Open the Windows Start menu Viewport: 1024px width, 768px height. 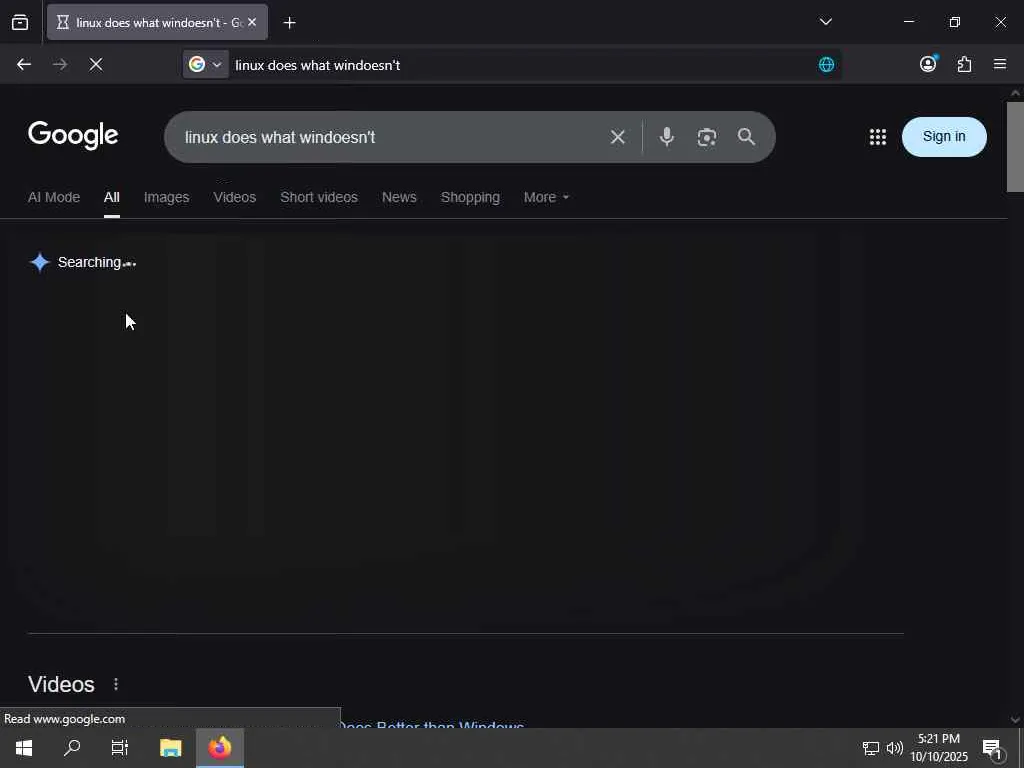click(x=24, y=748)
